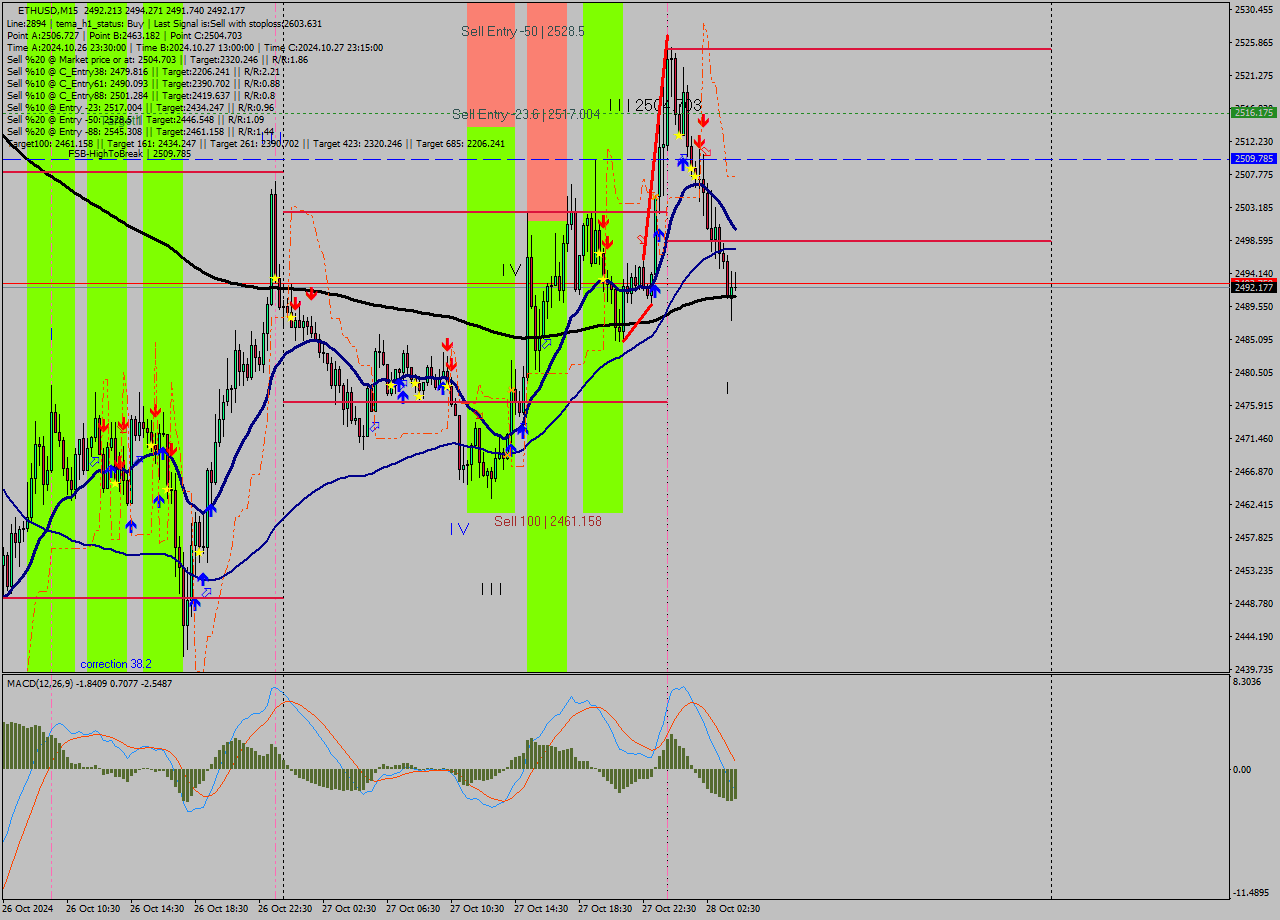The image size is (1280, 920).
Task: Click 2480.505 on the price axis
Action: (x=1254, y=372)
